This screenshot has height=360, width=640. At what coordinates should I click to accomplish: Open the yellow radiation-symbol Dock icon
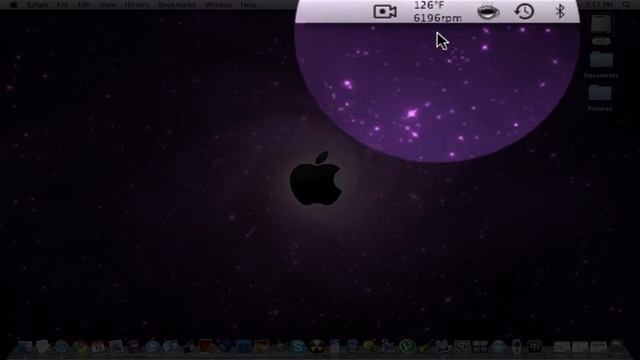coord(316,347)
